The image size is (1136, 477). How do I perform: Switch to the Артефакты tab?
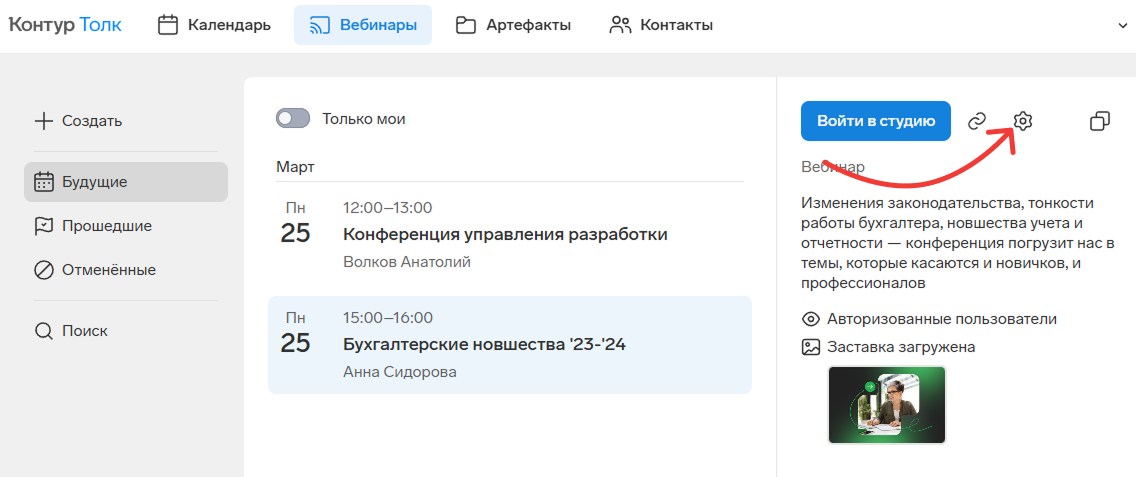tap(514, 25)
